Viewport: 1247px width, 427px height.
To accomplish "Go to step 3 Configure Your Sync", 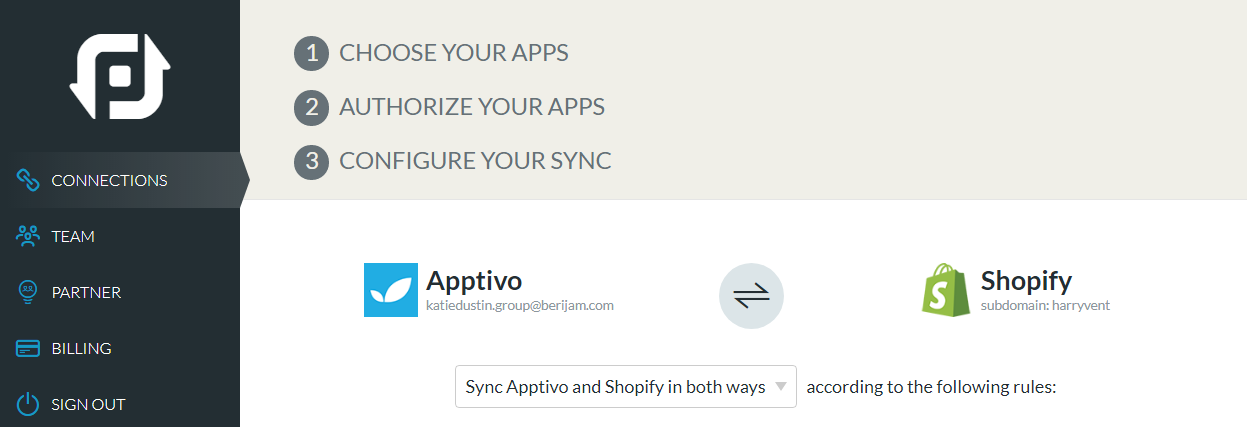I will coord(452,161).
